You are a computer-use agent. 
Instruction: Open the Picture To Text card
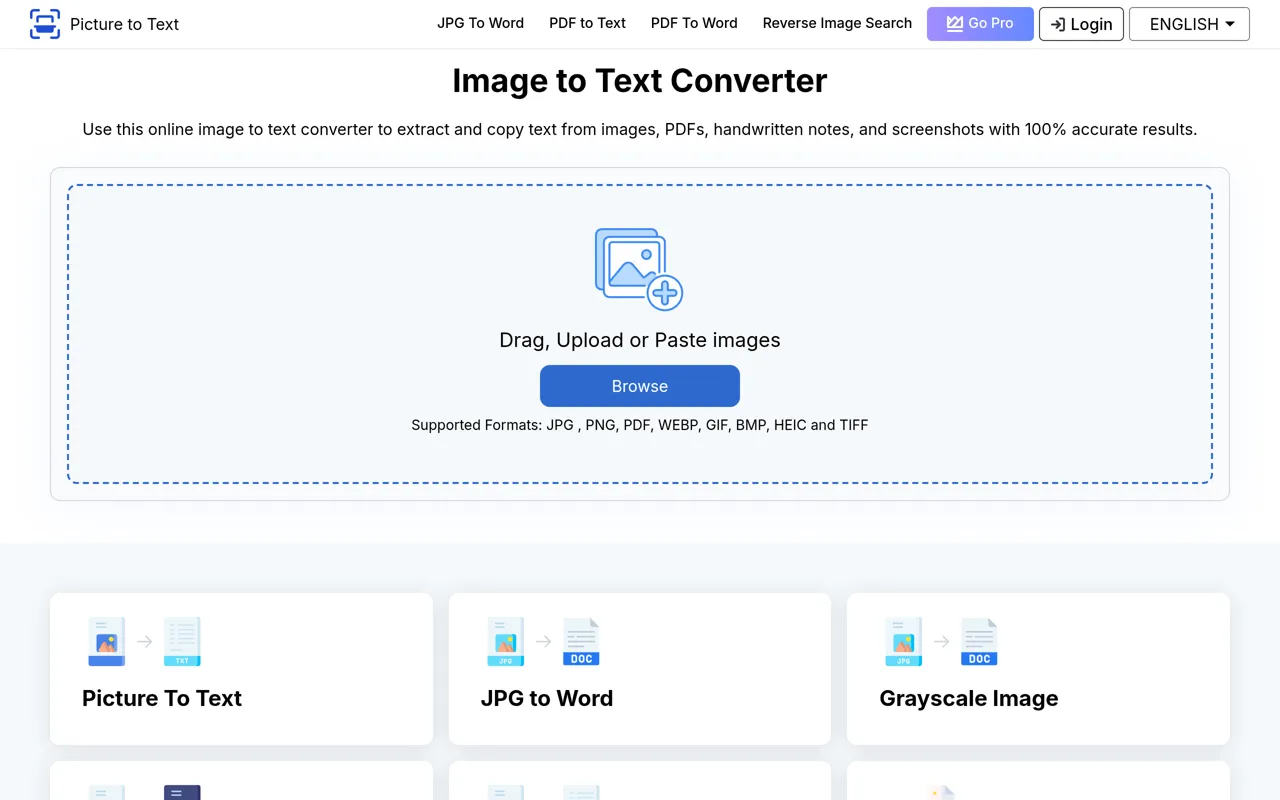coord(241,669)
